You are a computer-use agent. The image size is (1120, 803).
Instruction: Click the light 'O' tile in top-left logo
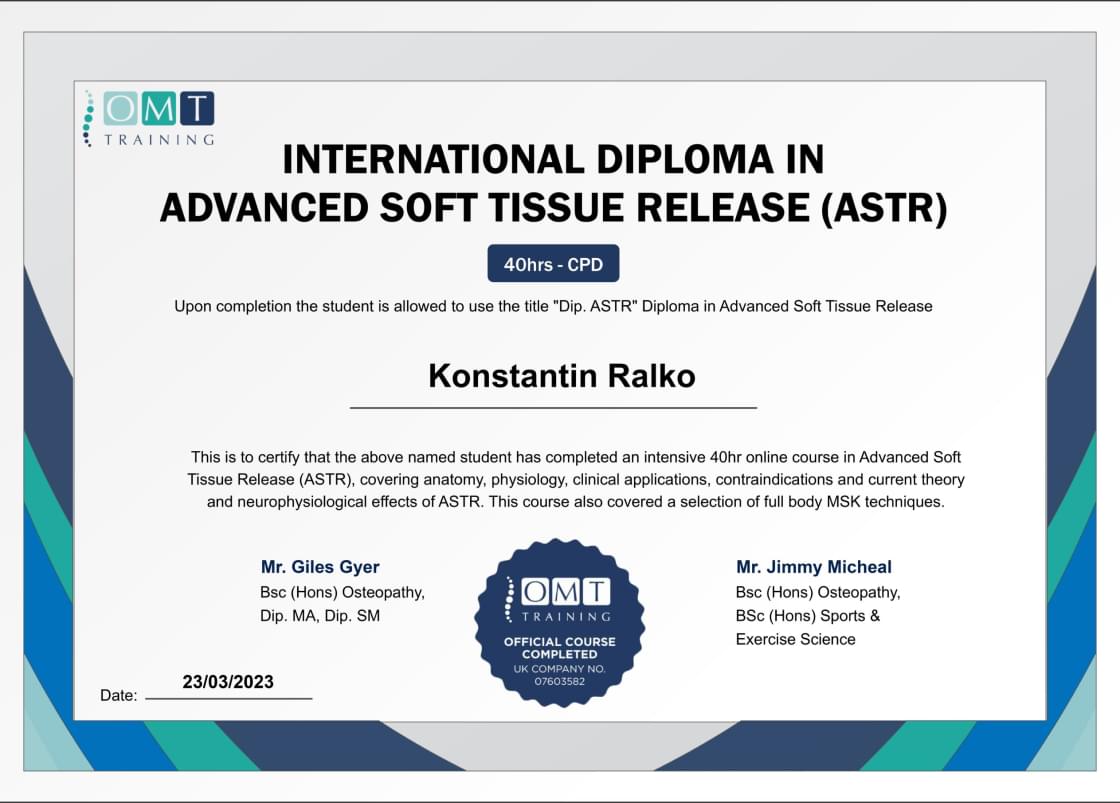point(121,108)
